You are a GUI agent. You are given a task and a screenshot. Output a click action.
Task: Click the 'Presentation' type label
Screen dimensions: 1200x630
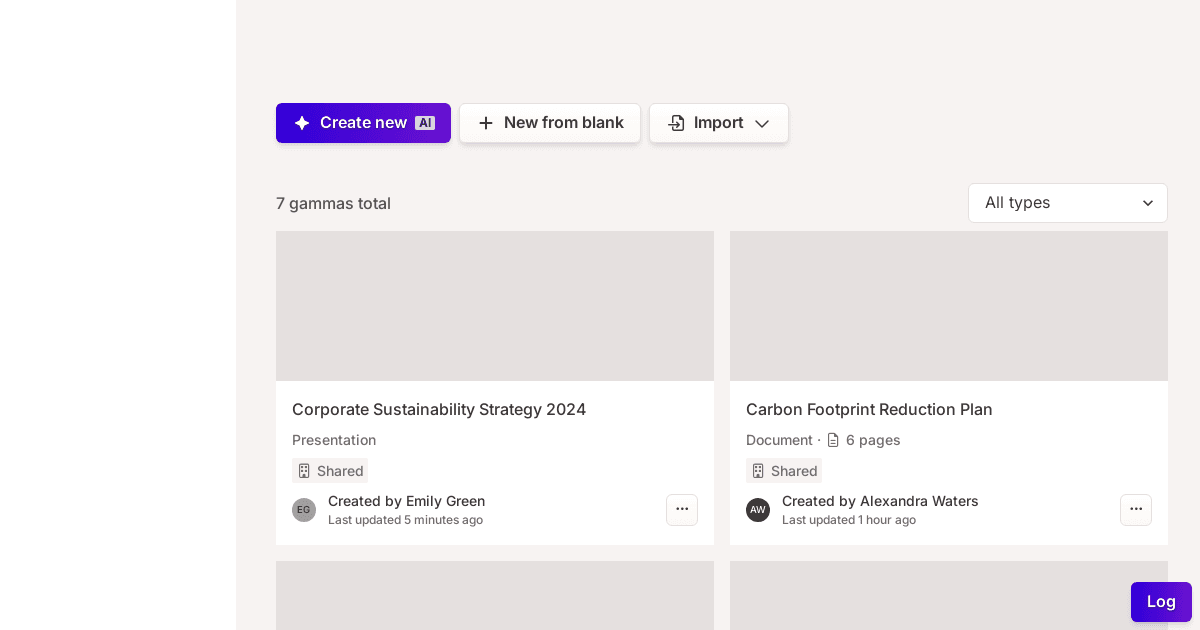pos(334,440)
